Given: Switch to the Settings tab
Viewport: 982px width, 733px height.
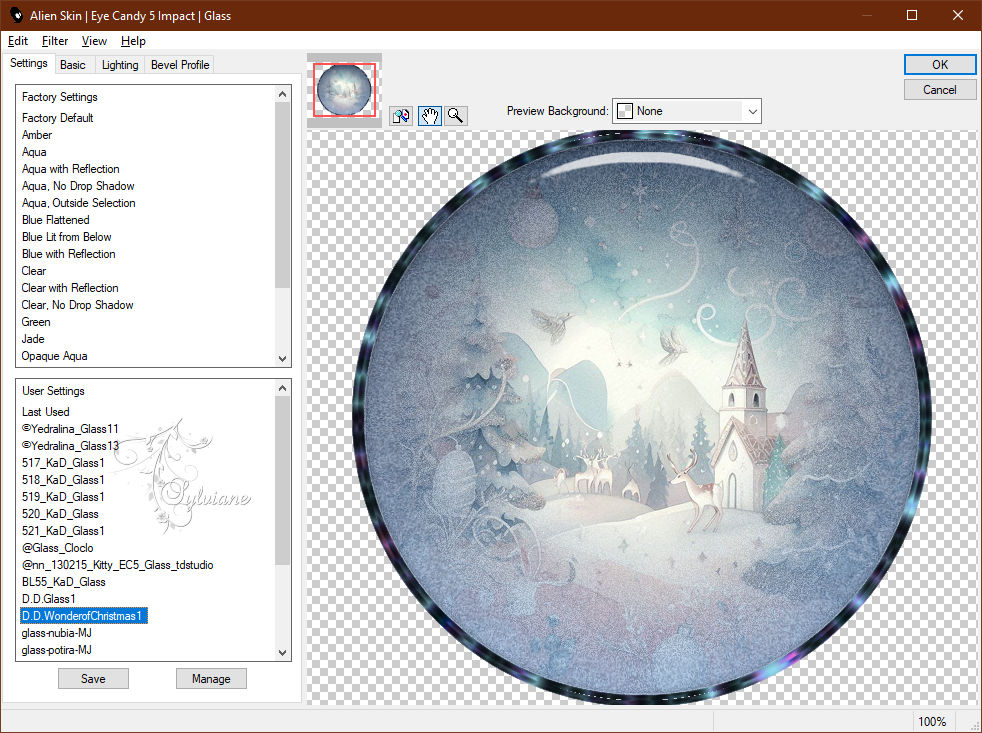Looking at the screenshot, I should click(x=28, y=63).
